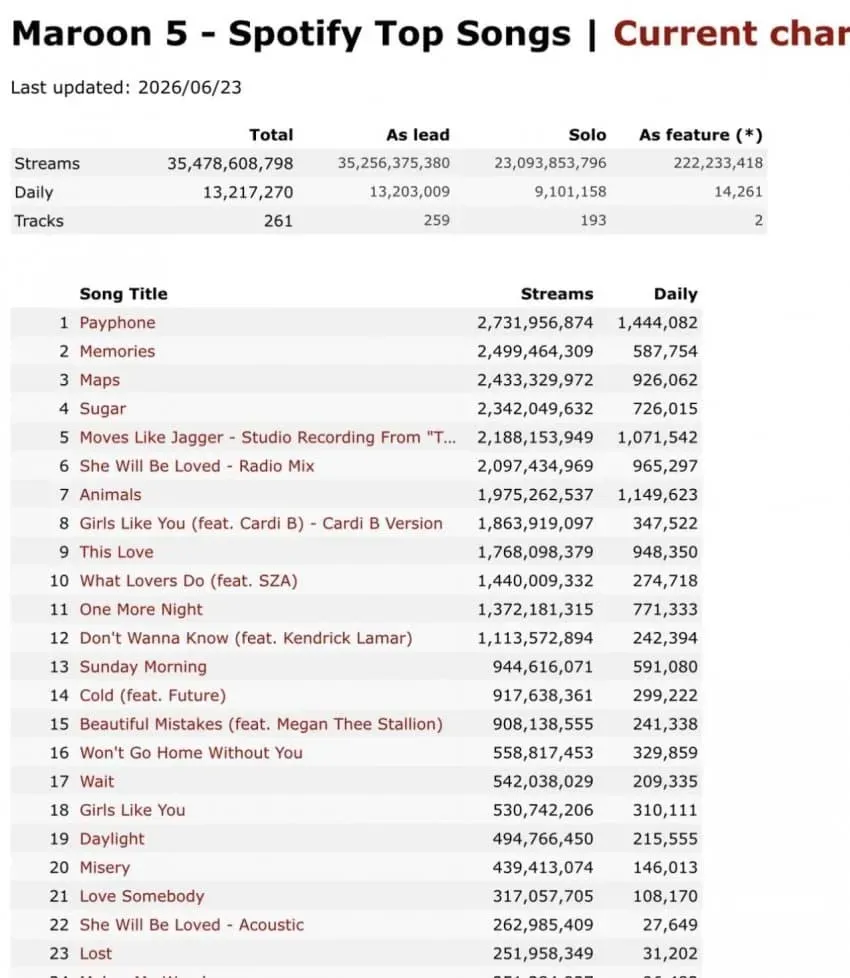The image size is (850, 978).
Task: Open What Lovers Do feat. SZA
Action: (188, 581)
